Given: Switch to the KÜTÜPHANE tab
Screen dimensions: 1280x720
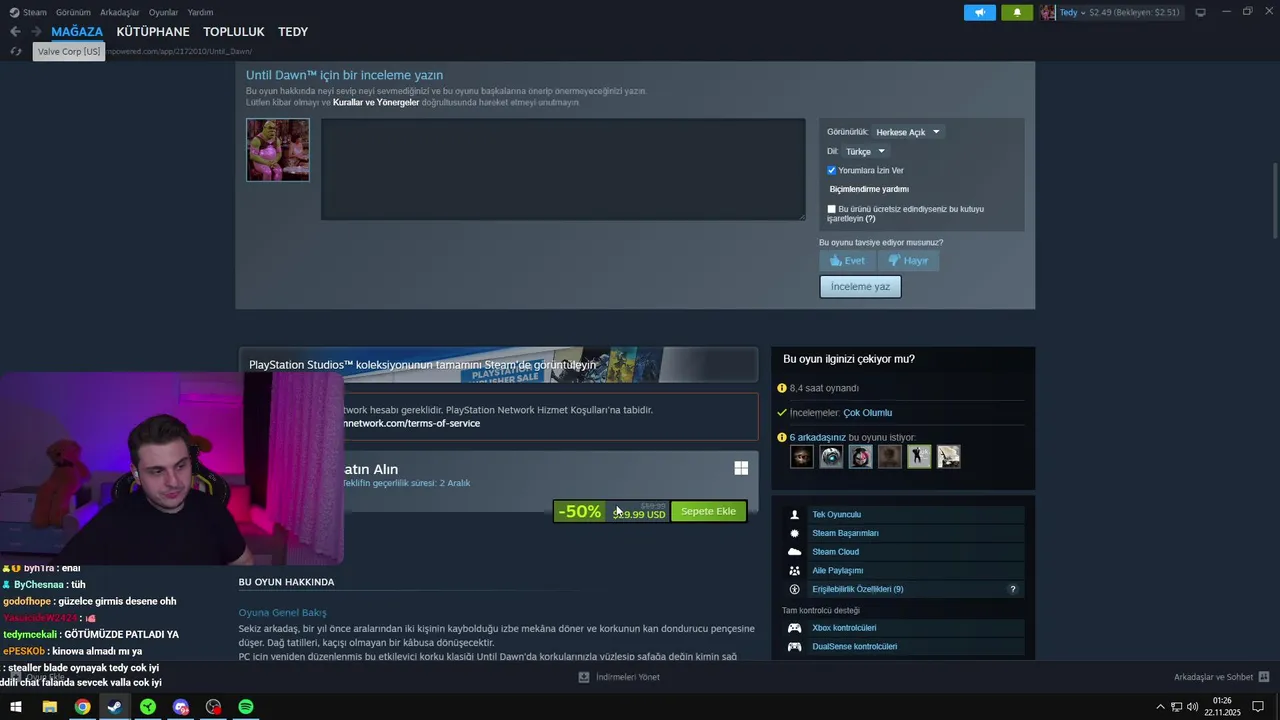Looking at the screenshot, I should (x=153, y=32).
